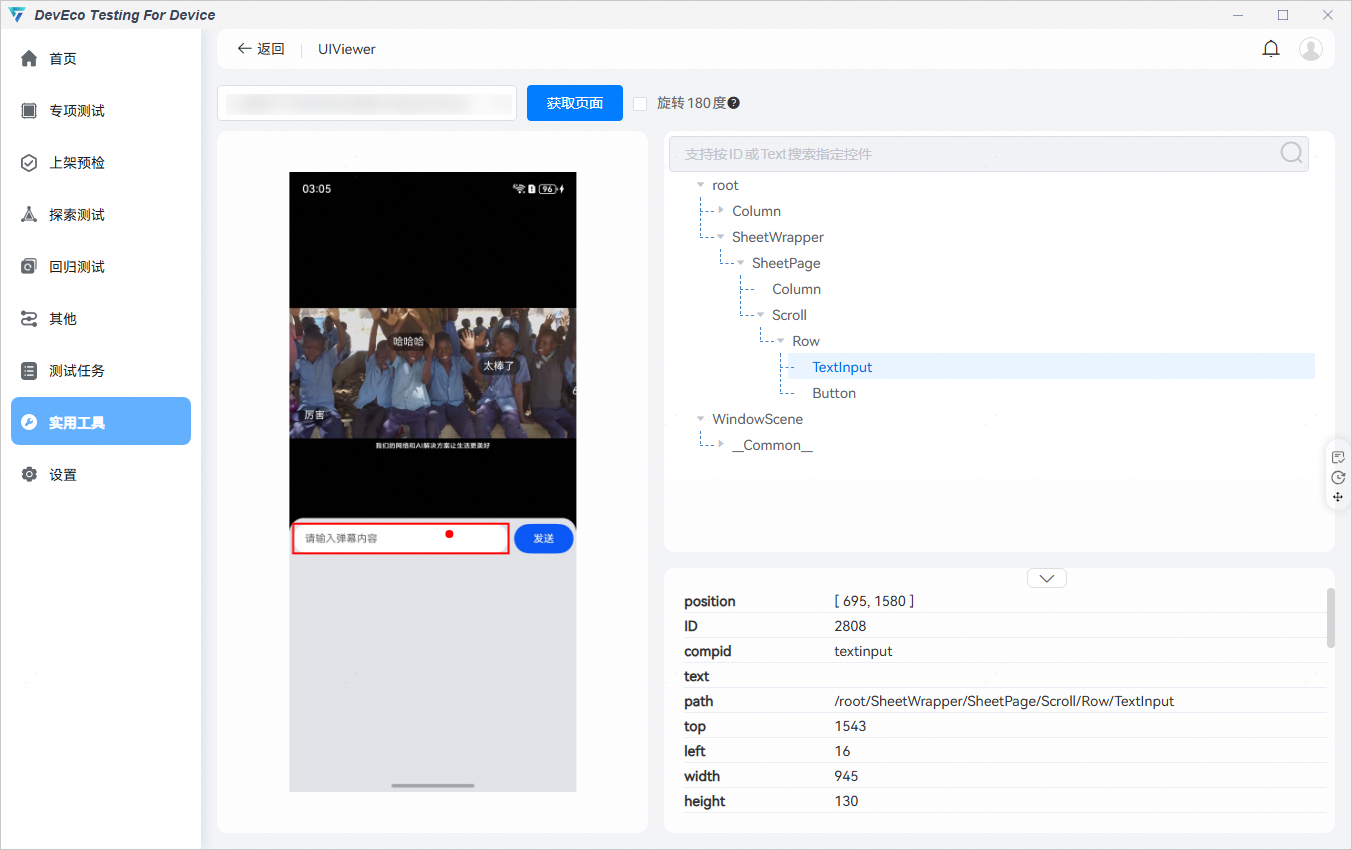
Task: Click the DevEco Testing logo icon
Action: click(17, 15)
